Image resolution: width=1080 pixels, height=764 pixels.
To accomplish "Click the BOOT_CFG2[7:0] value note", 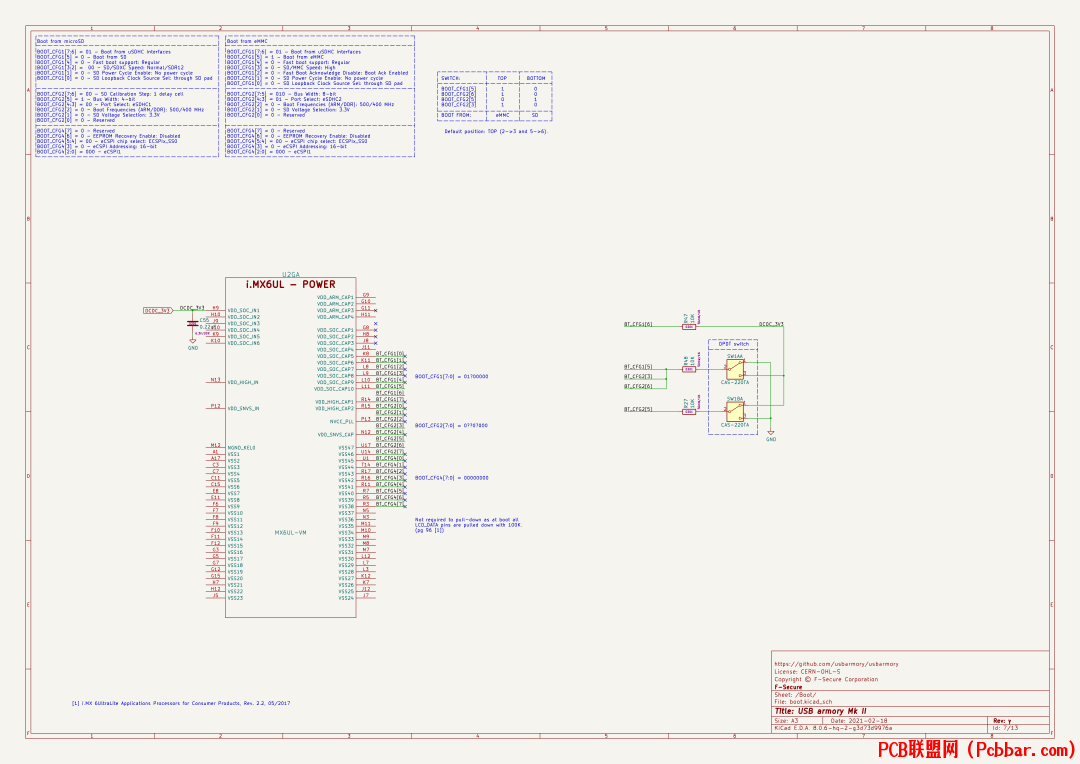I will pos(452,426).
